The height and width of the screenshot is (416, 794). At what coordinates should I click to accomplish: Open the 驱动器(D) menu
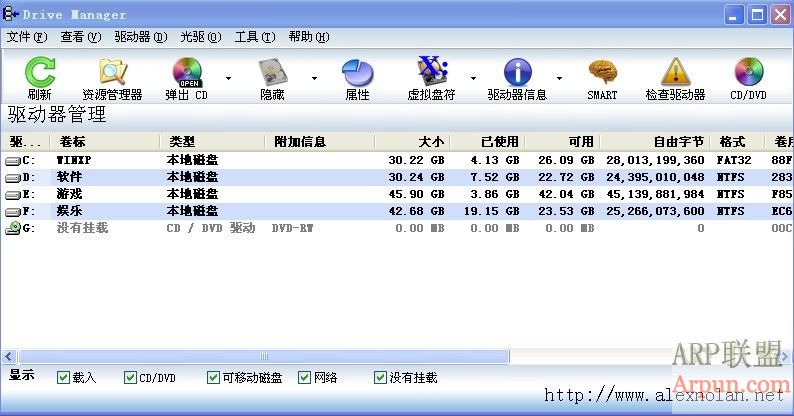coord(140,37)
